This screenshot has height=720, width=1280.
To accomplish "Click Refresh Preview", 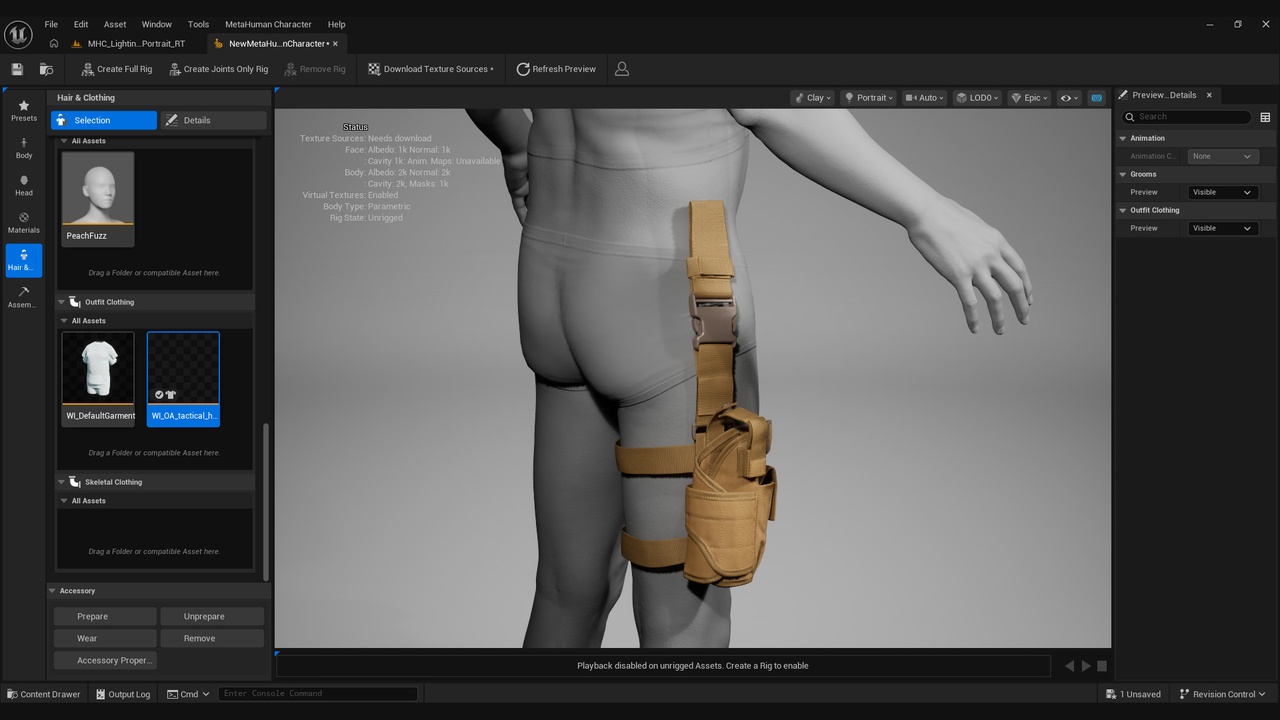I will tap(556, 69).
